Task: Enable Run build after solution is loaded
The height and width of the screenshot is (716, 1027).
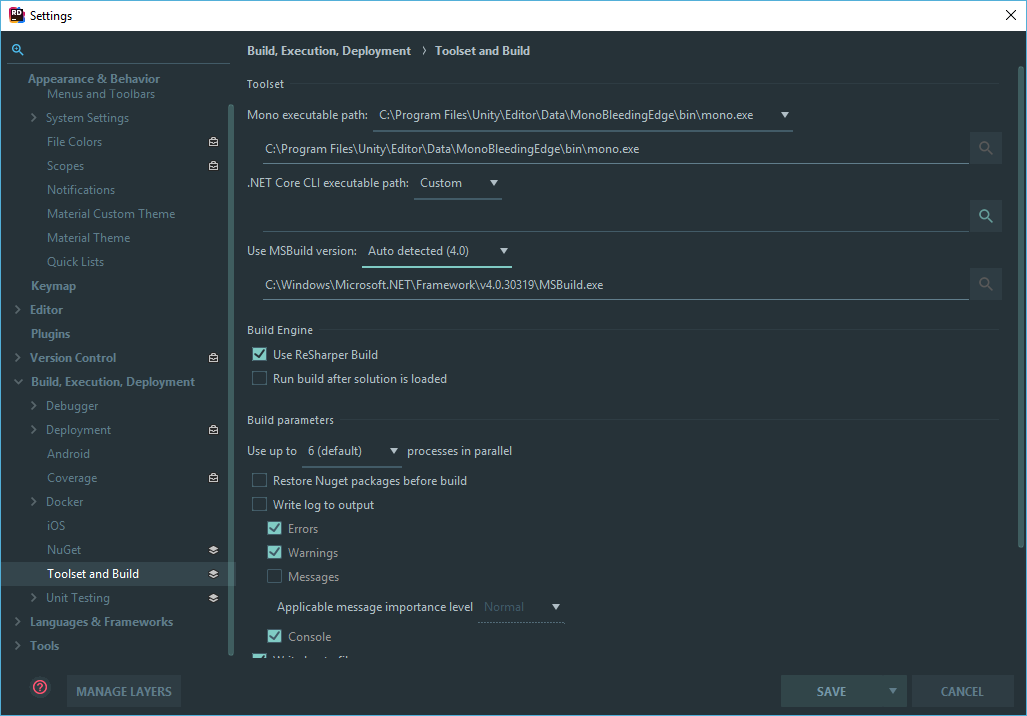Action: pyautogui.click(x=259, y=378)
